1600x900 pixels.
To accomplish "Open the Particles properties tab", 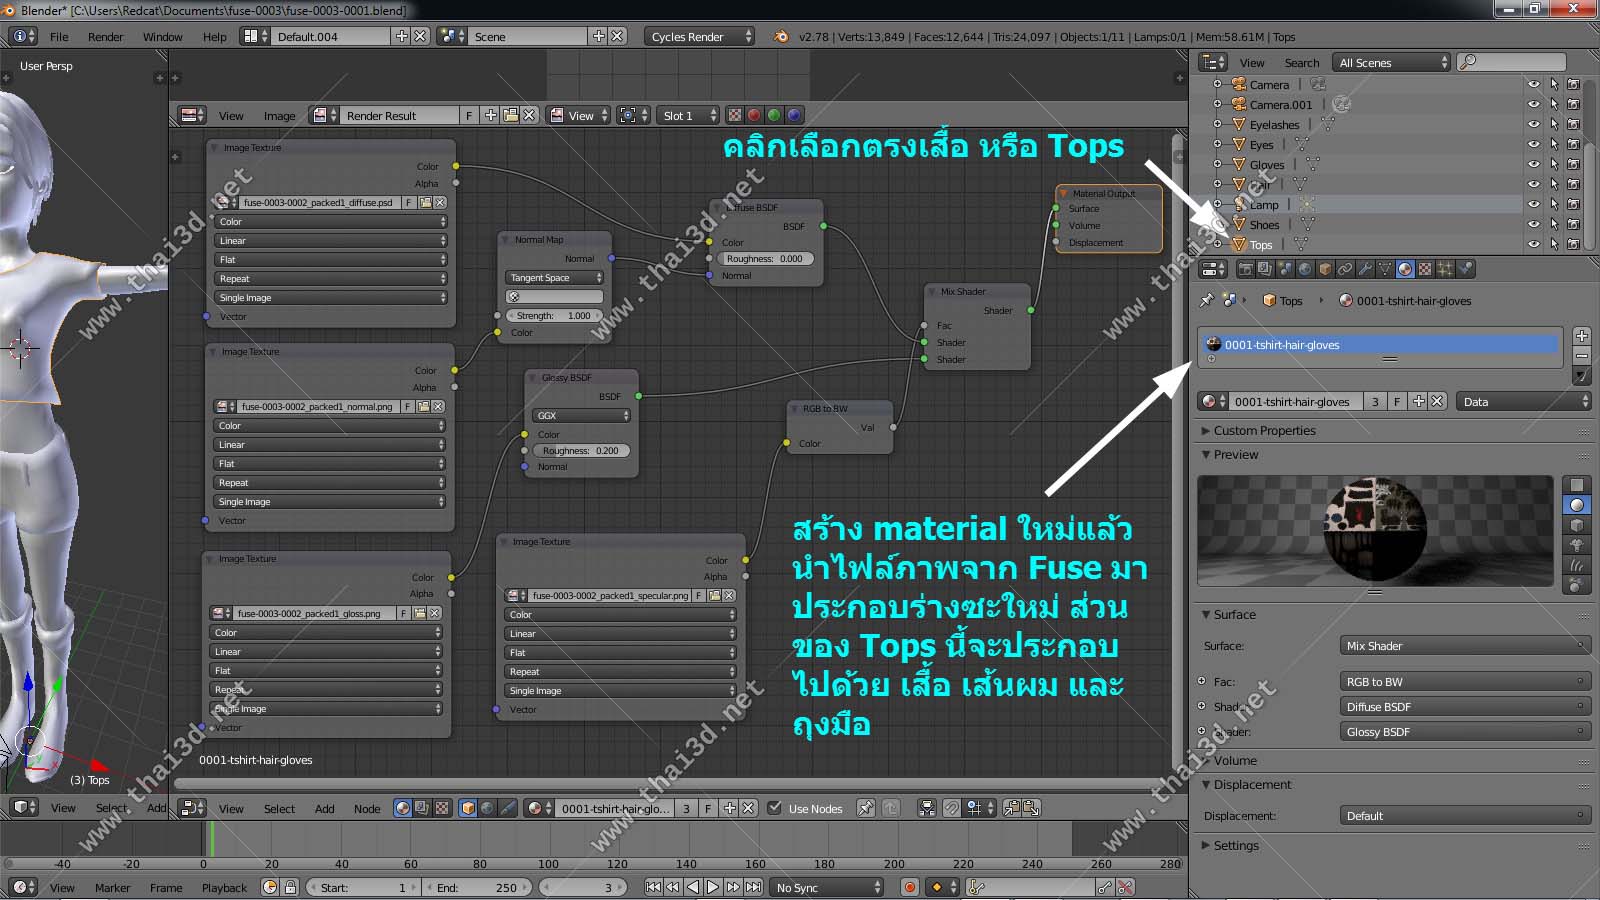I will 1445,269.
